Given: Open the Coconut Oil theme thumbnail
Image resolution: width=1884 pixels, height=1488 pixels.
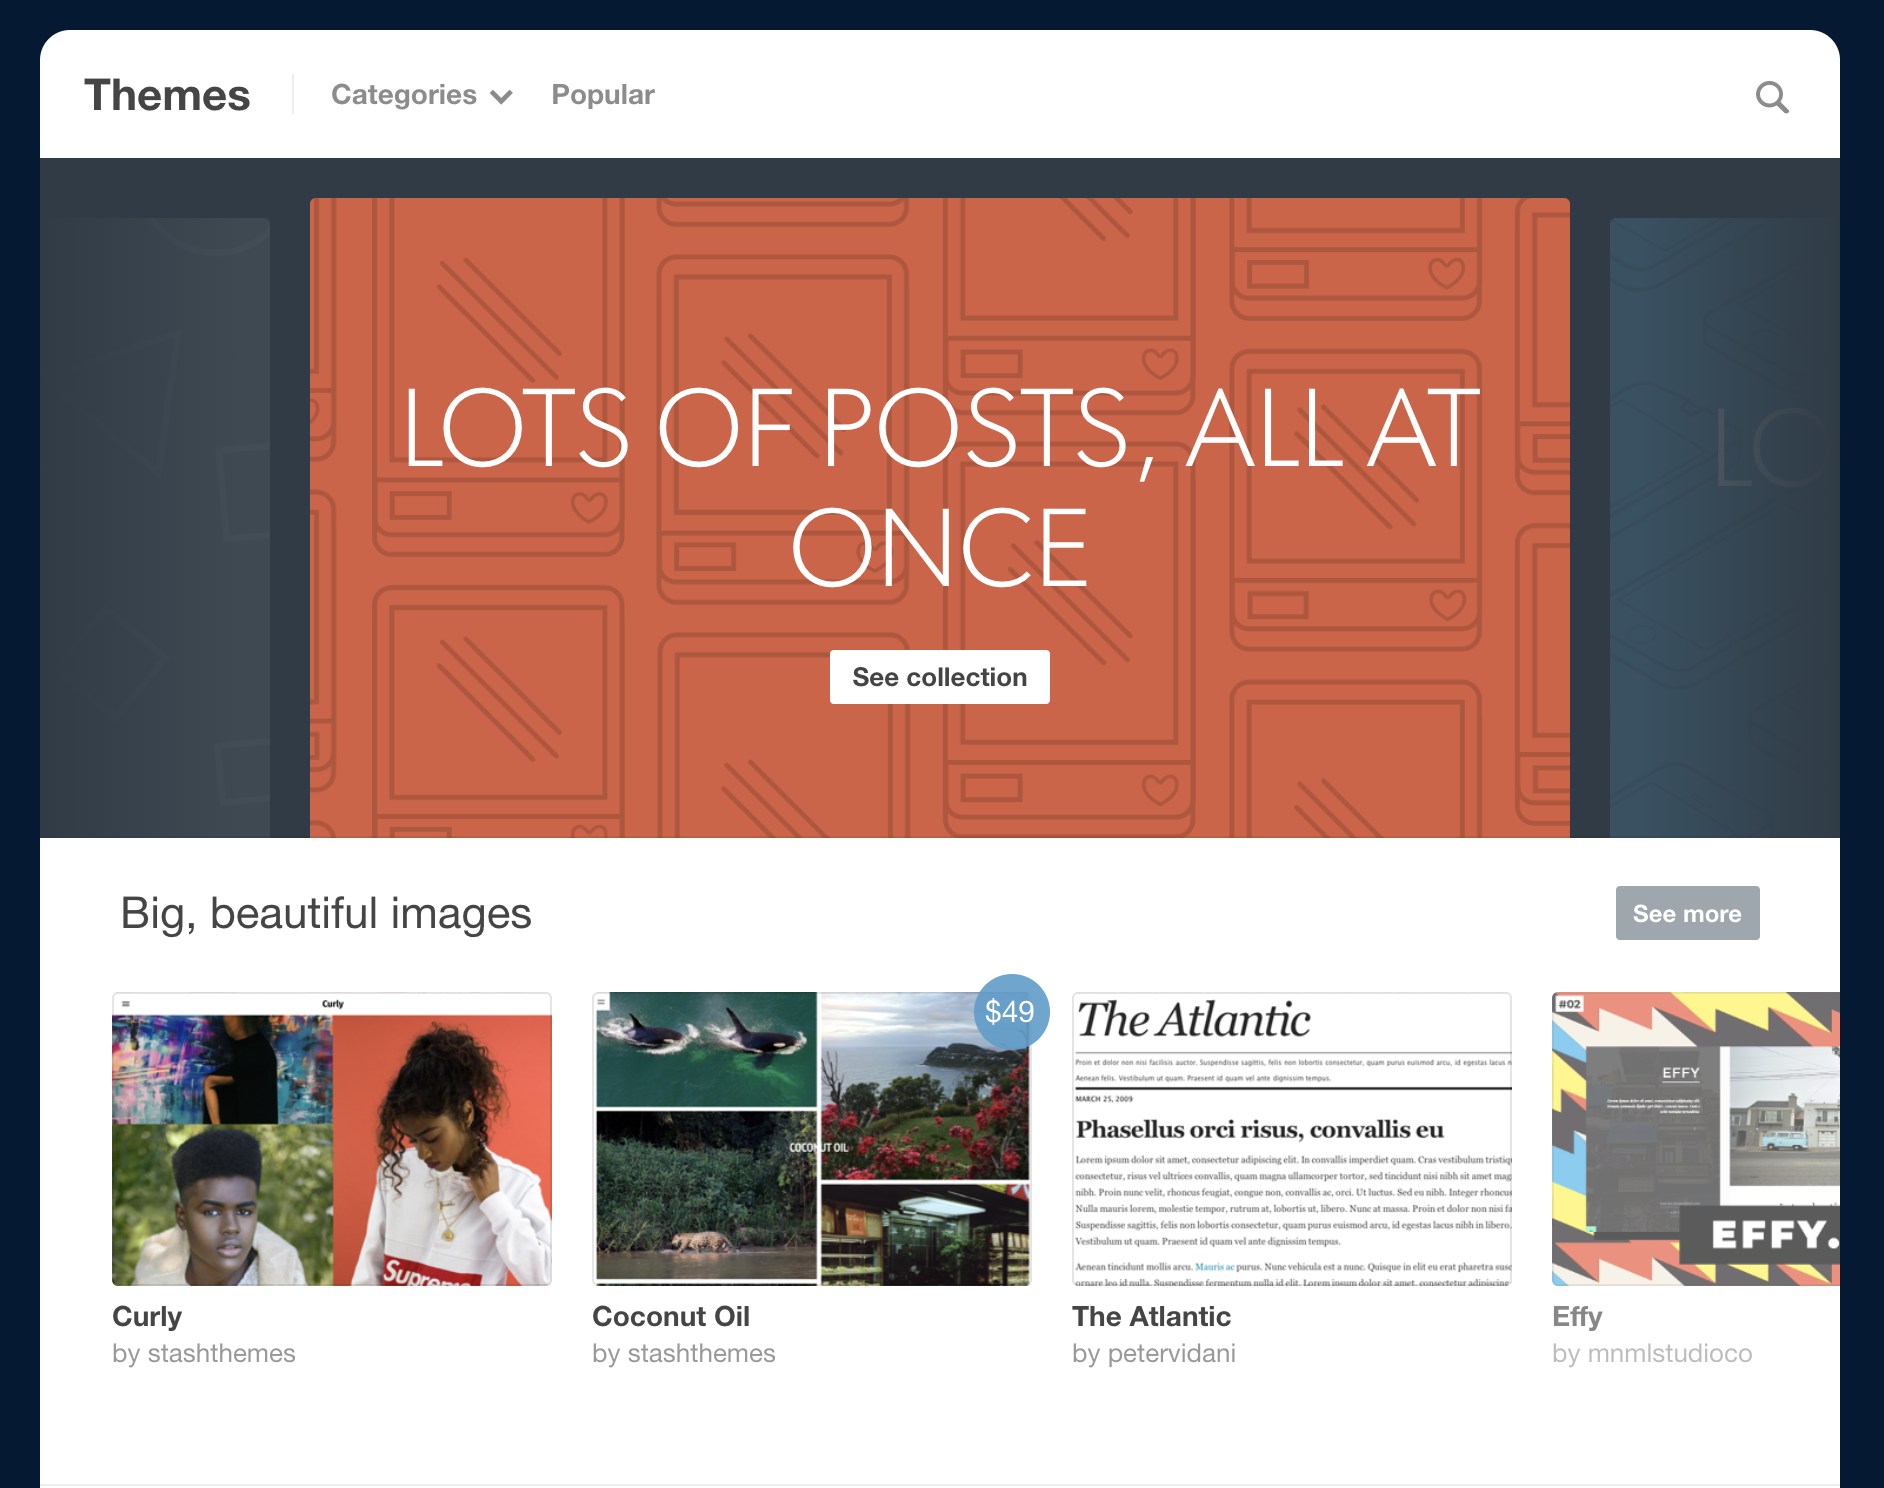Looking at the screenshot, I should click(811, 1139).
